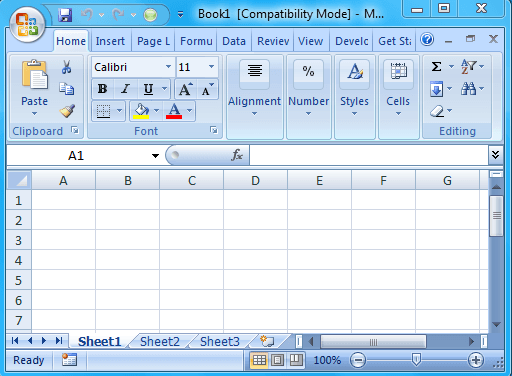Expand the Alignment group
512x376 pixels.
pos(255,97)
